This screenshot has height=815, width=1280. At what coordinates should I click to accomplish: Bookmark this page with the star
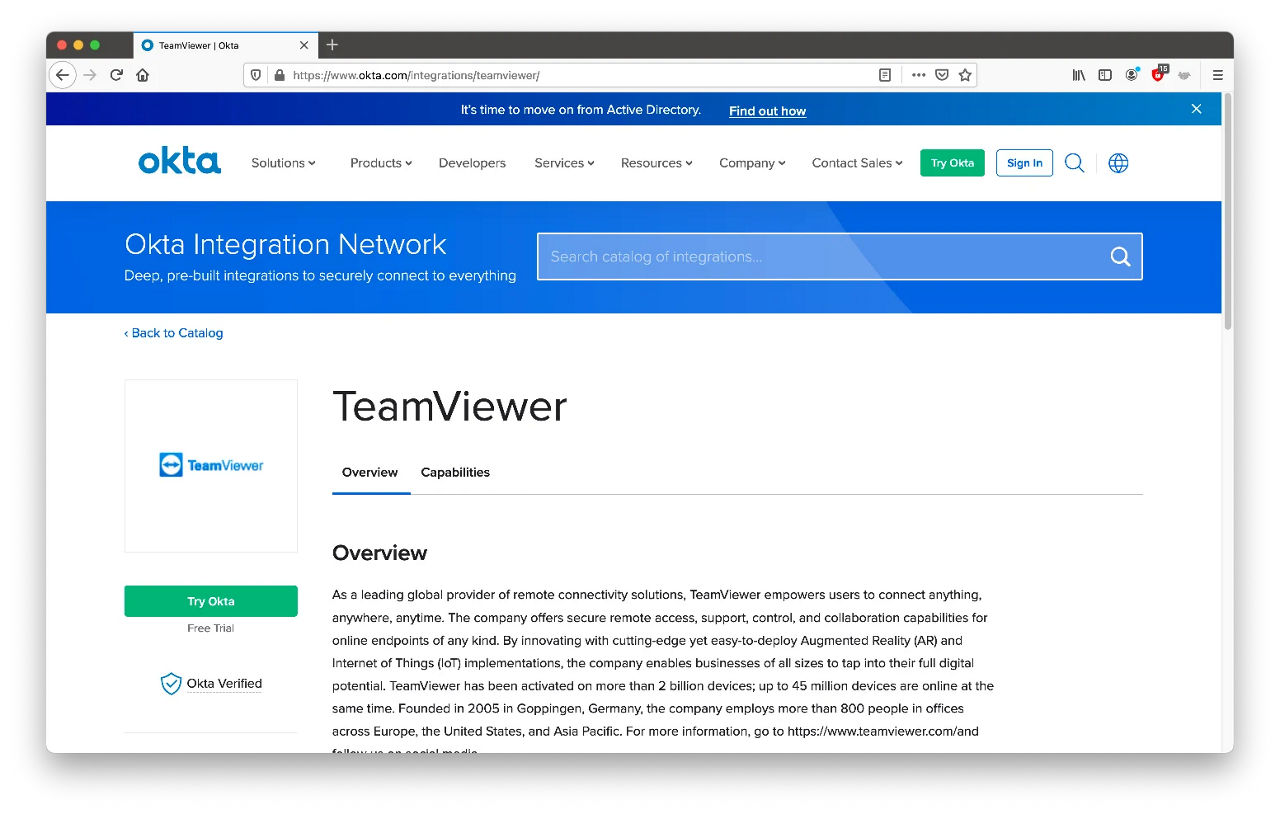tap(965, 75)
